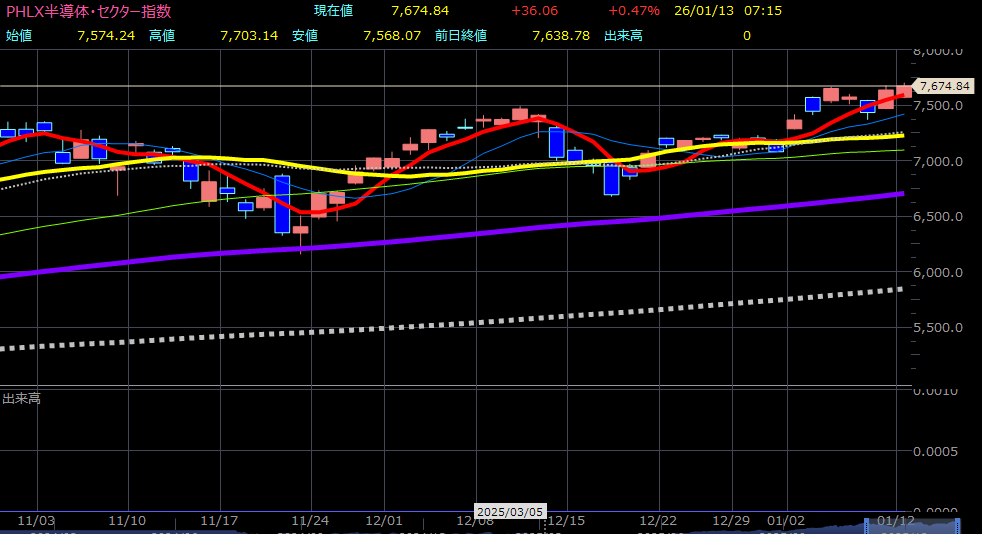Click the 2025/03/05 date tooltip
The image size is (982, 534).
click(509, 511)
